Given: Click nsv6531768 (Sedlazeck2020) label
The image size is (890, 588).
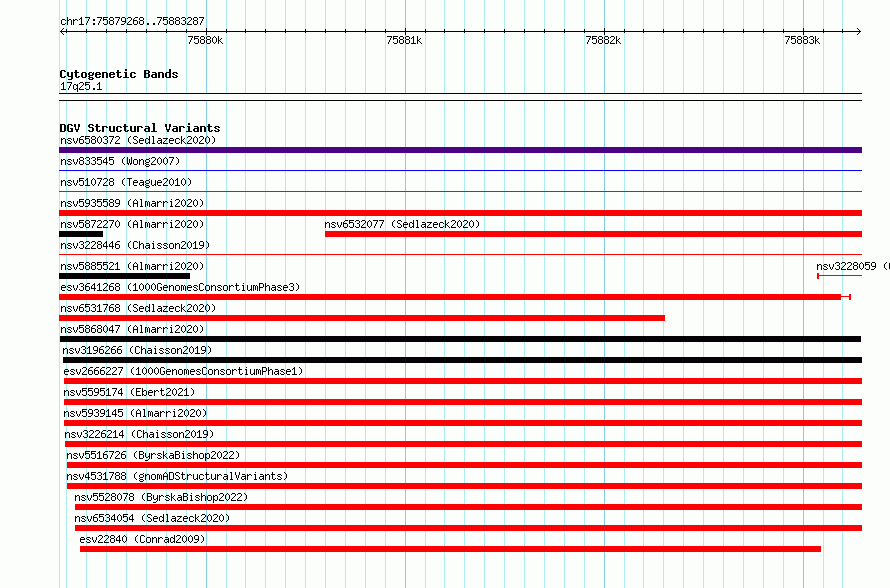Looking at the screenshot, I should pyautogui.click(x=138, y=308).
